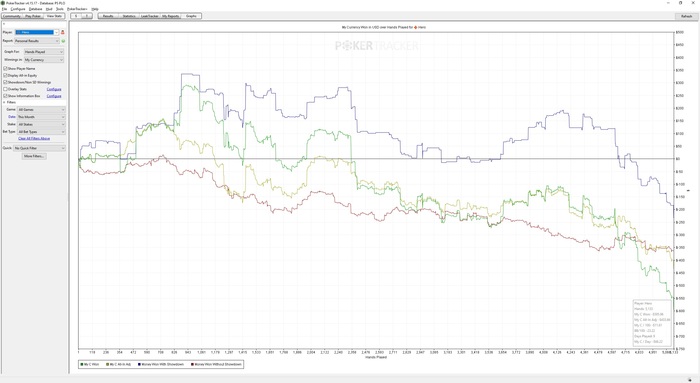Image resolution: width=700 pixels, height=383 pixels.
Task: Click the Clear All Filters Above link
Action: click(x=34, y=138)
